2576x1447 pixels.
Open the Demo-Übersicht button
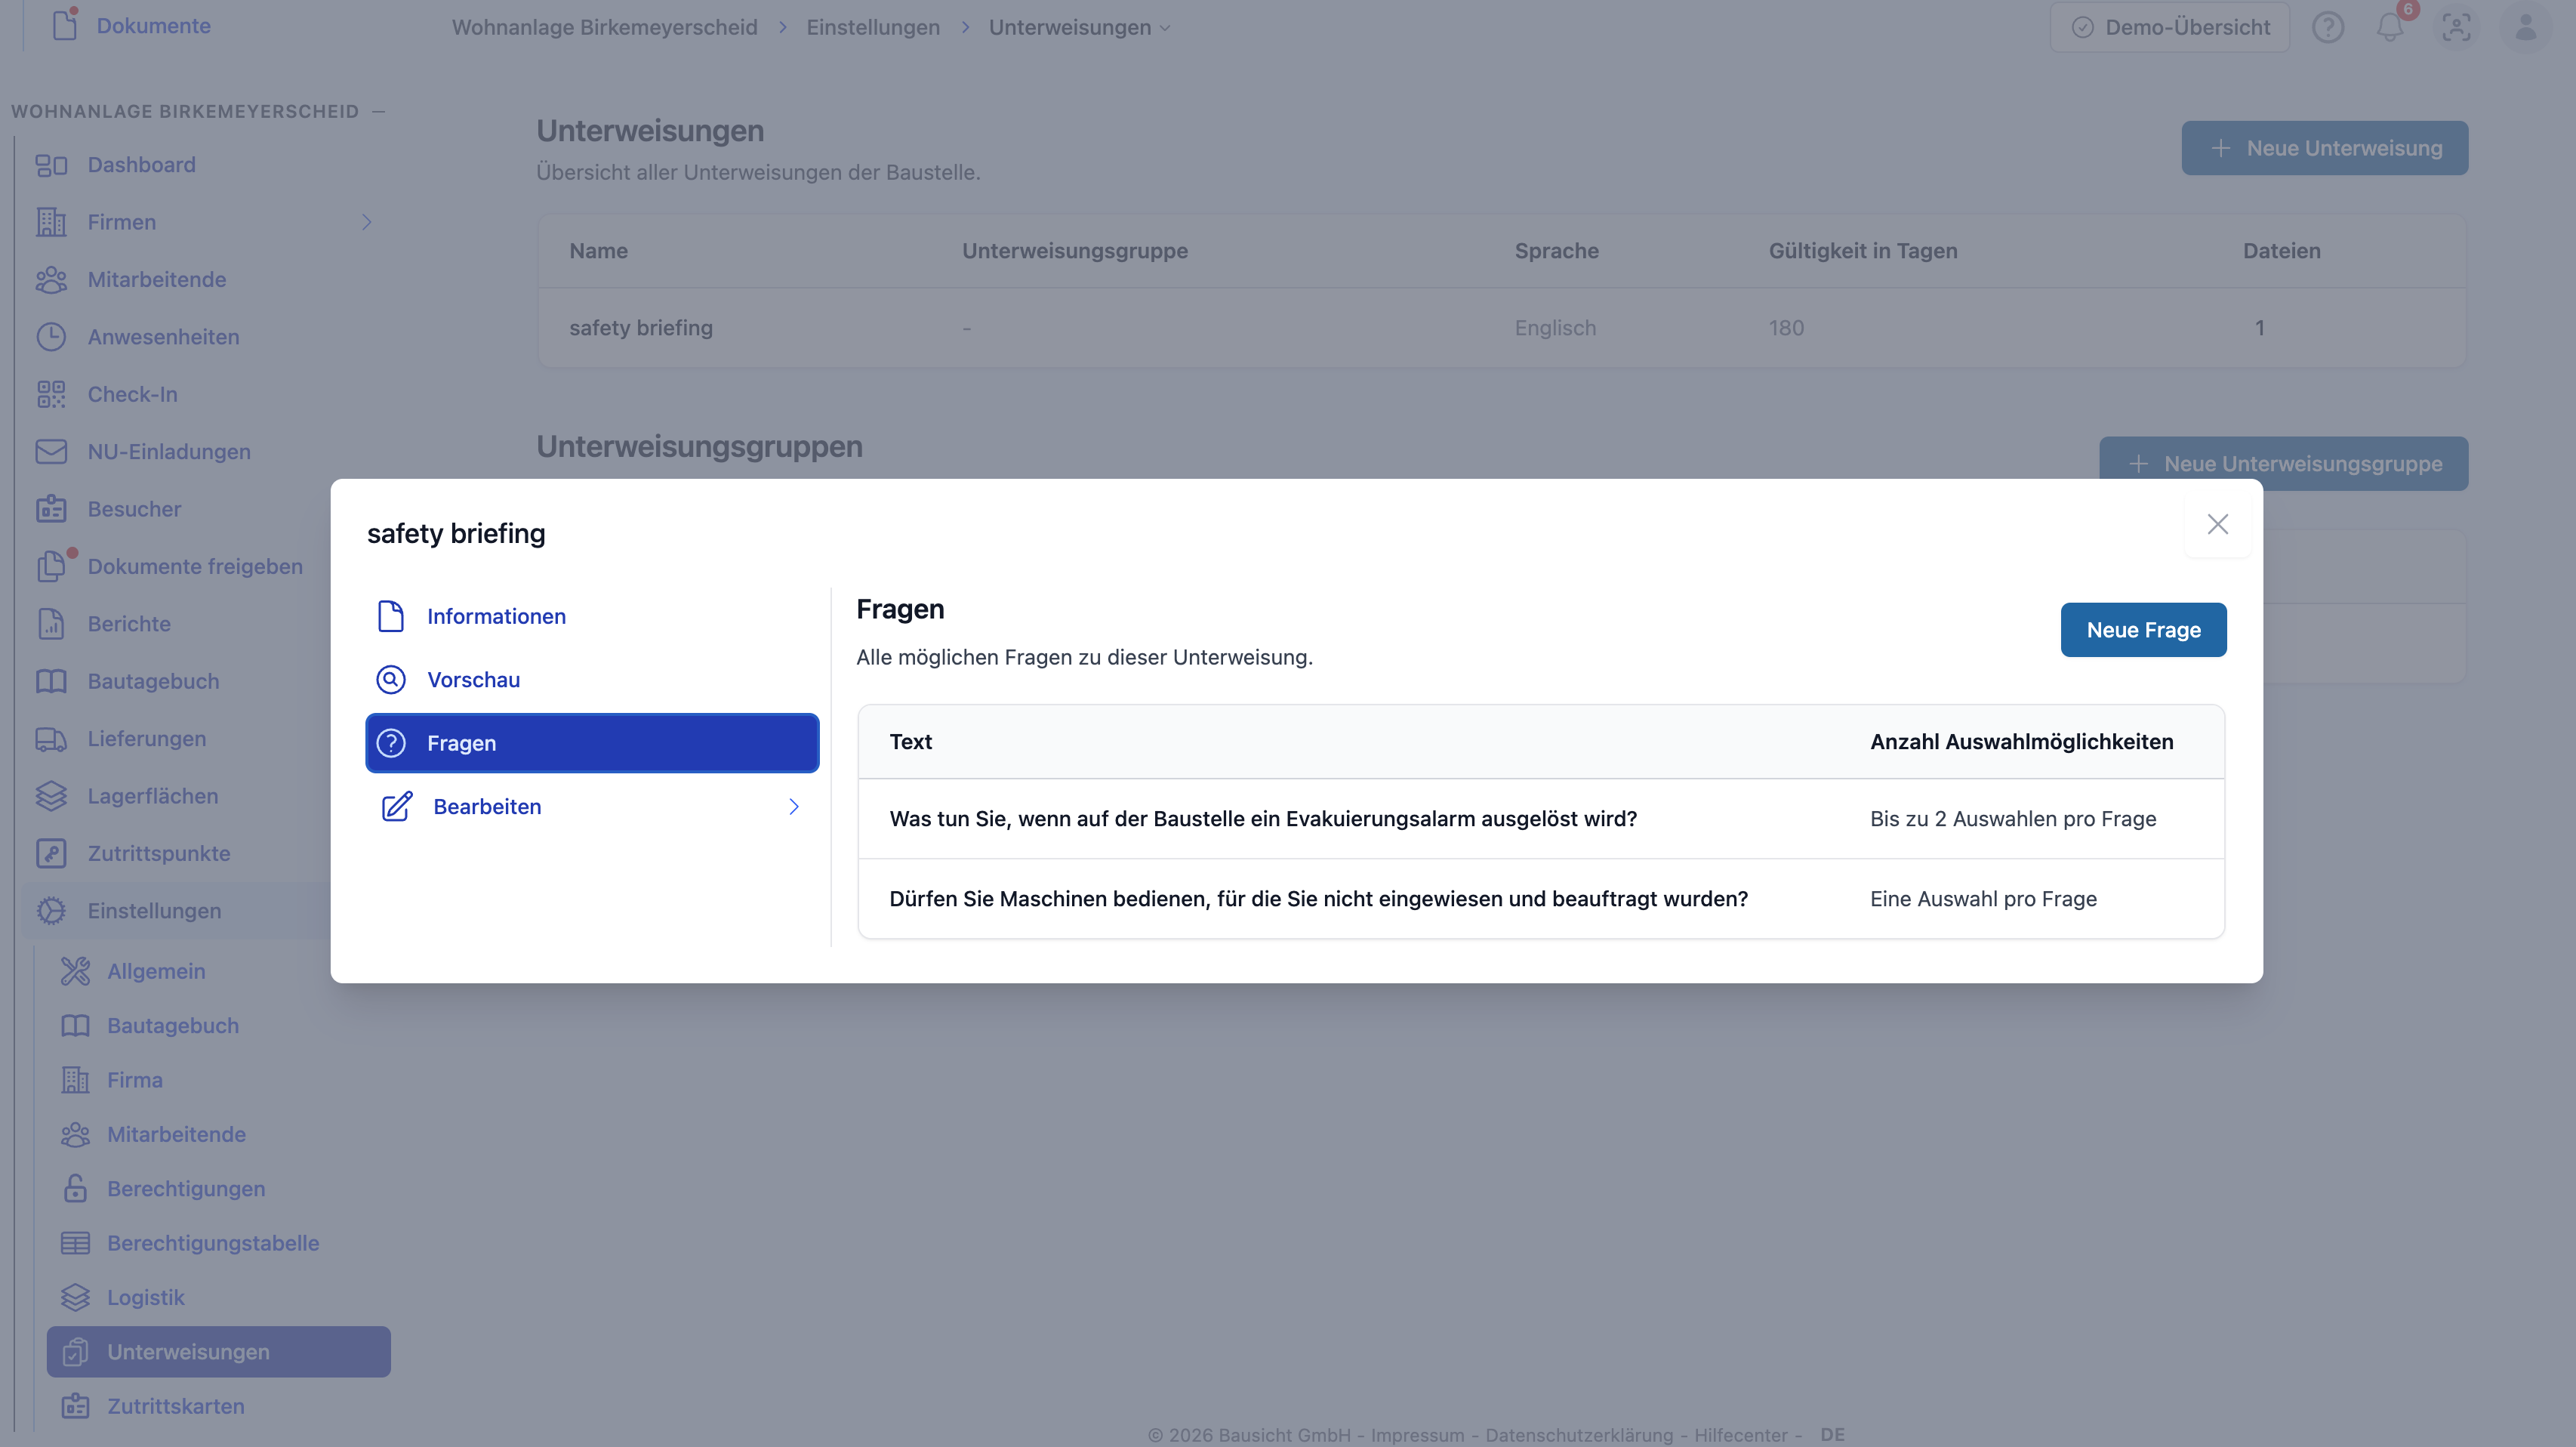click(x=2169, y=27)
